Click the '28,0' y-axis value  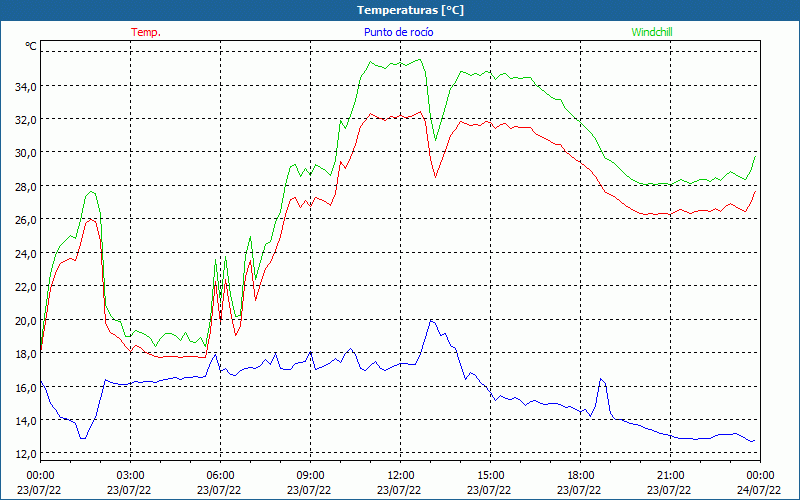click(26, 187)
